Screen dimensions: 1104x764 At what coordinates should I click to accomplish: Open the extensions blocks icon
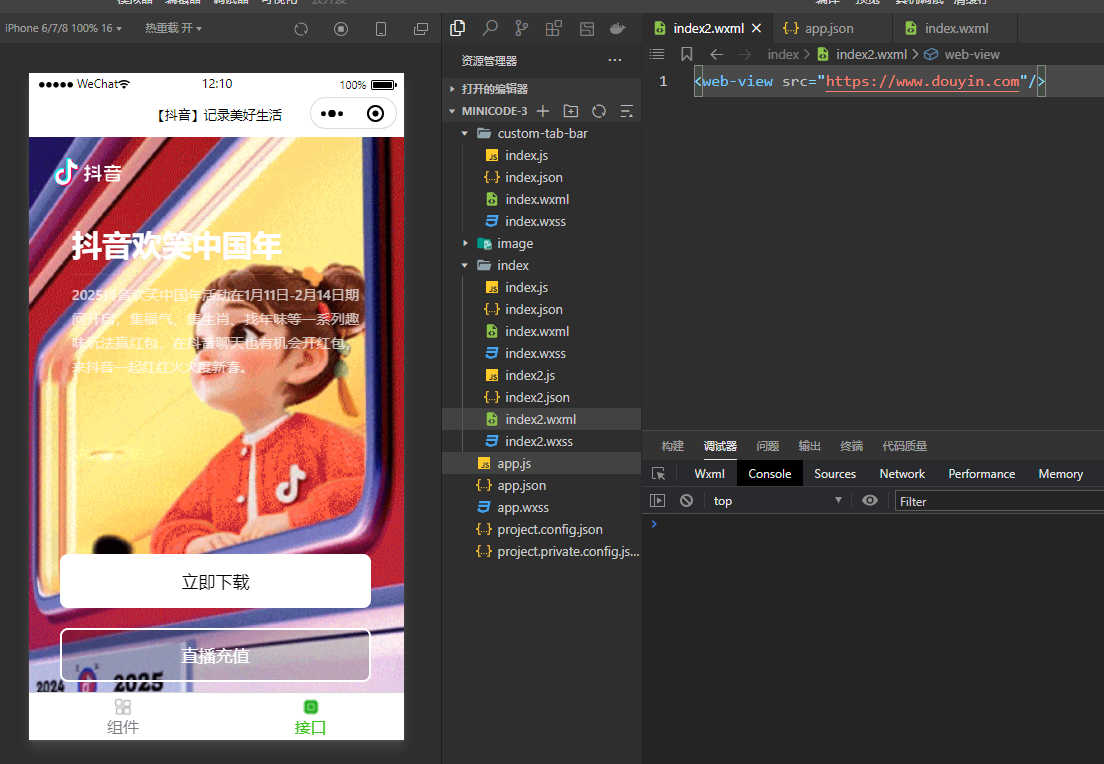(554, 28)
